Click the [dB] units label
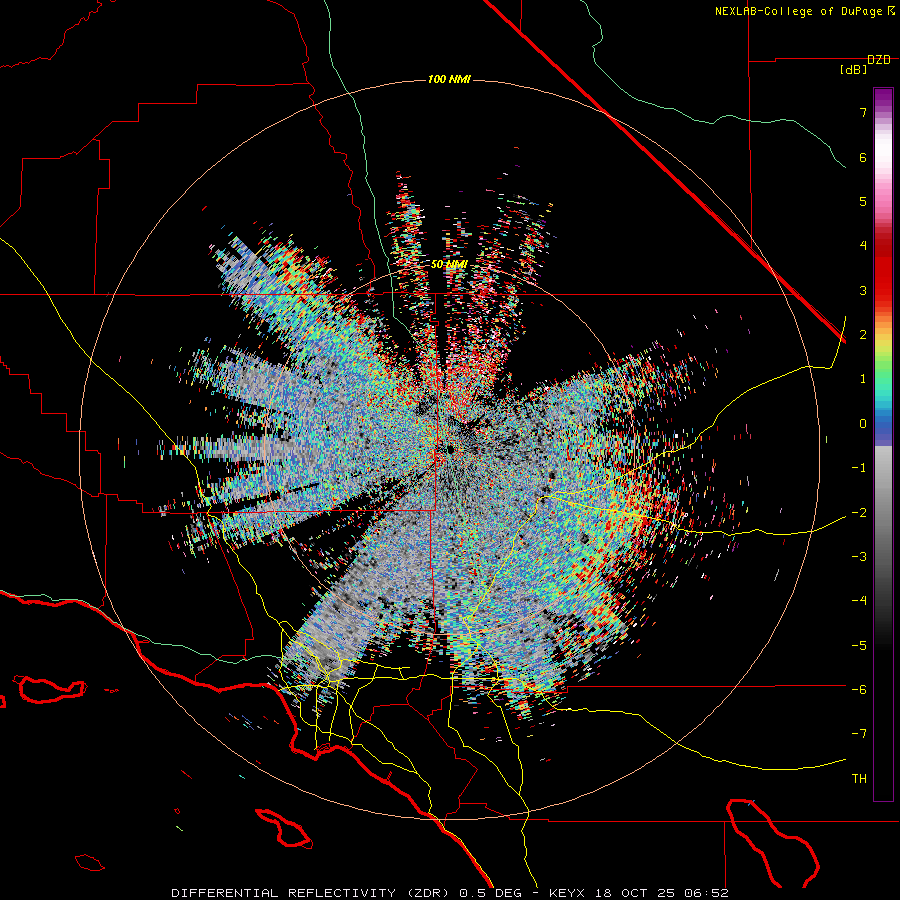The image size is (900, 900). 854,69
